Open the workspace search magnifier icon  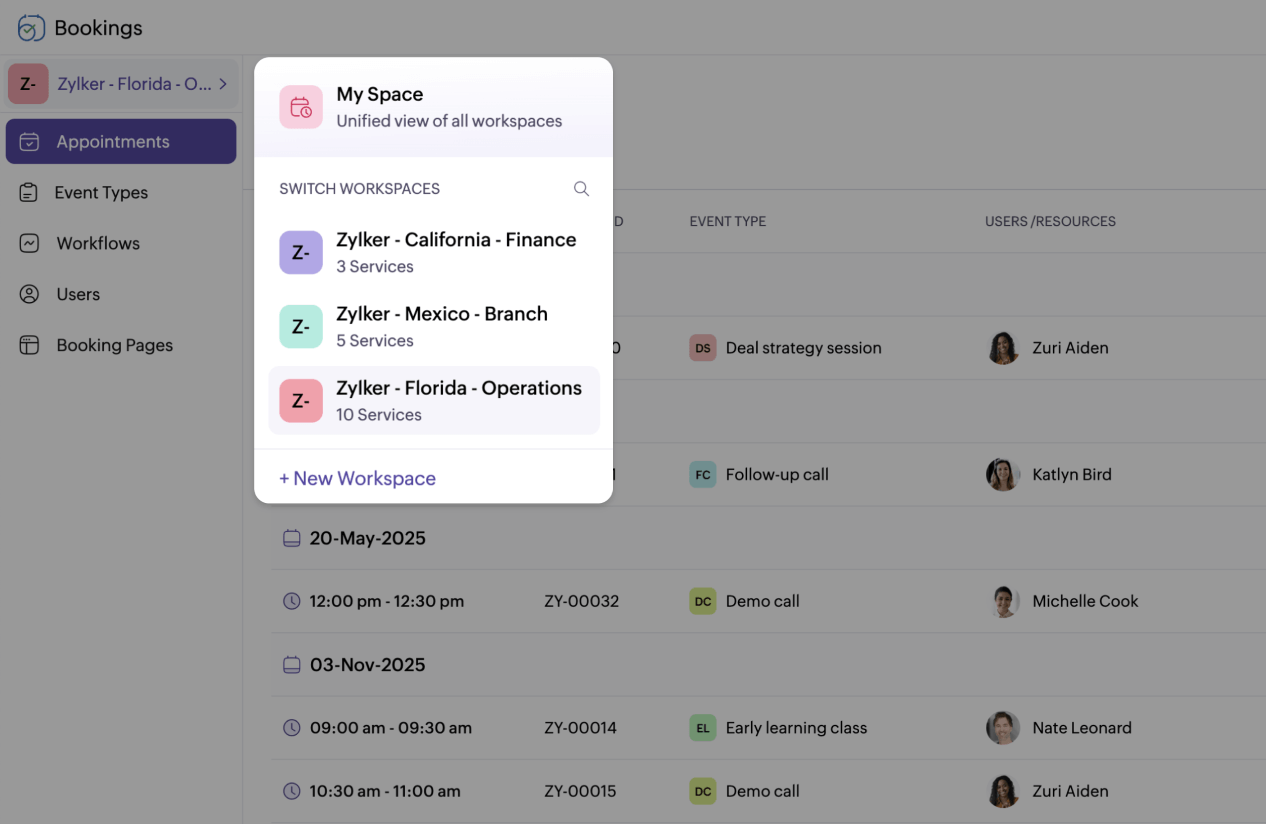(581, 188)
